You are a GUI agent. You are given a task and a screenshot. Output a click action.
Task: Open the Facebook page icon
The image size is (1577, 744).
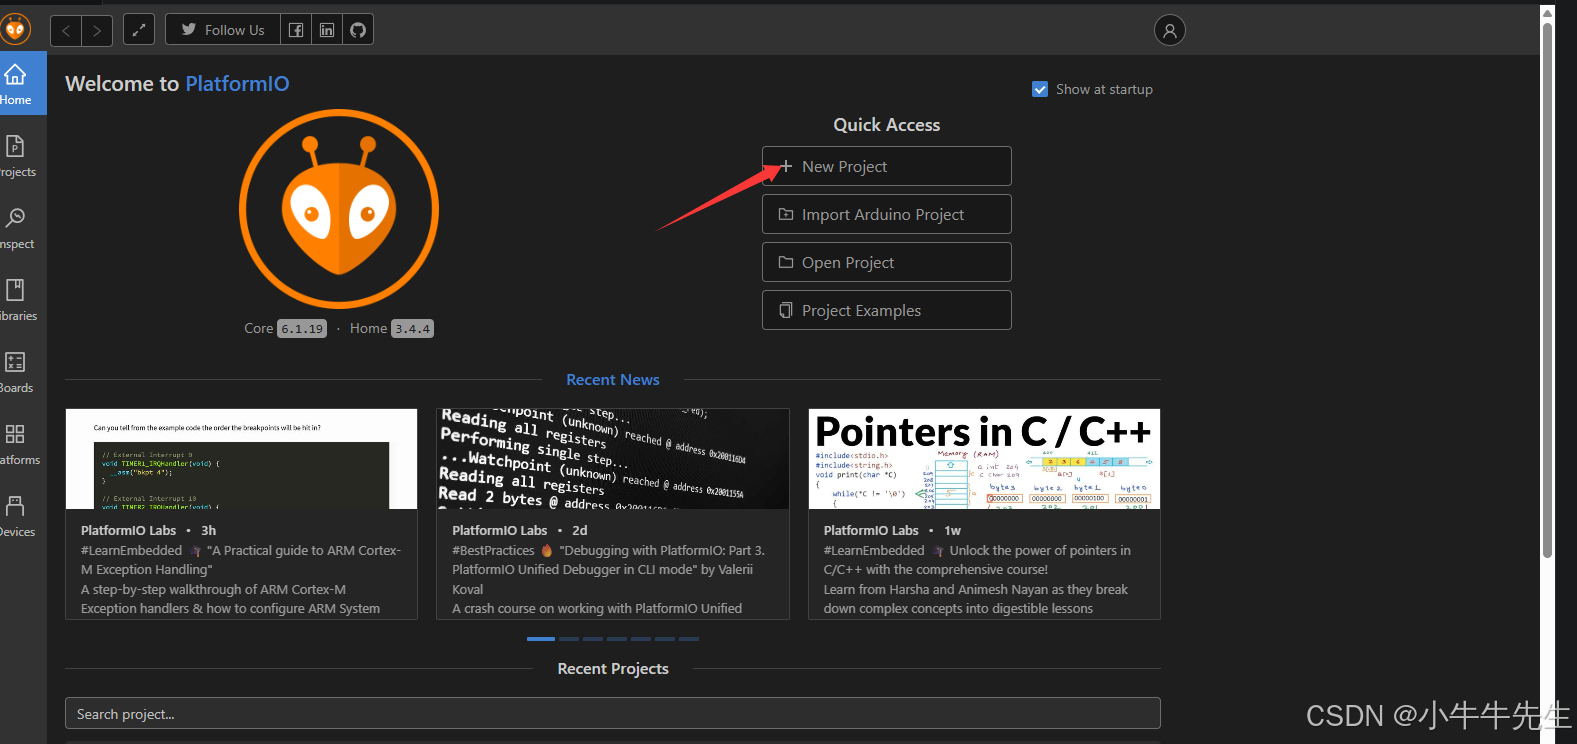pos(296,30)
